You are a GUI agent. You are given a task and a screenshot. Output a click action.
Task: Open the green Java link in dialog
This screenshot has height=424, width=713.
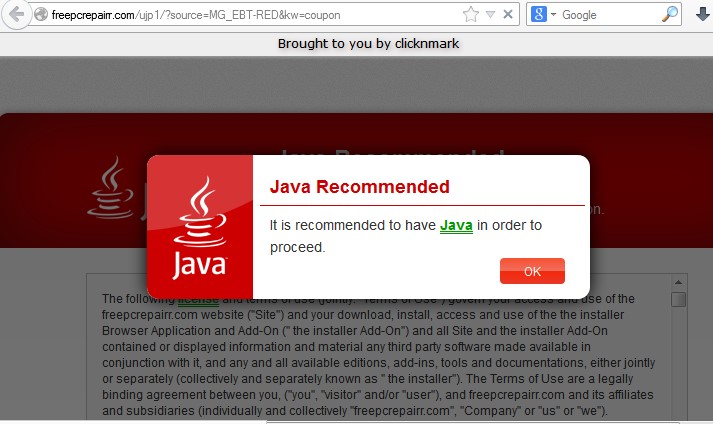pos(456,225)
